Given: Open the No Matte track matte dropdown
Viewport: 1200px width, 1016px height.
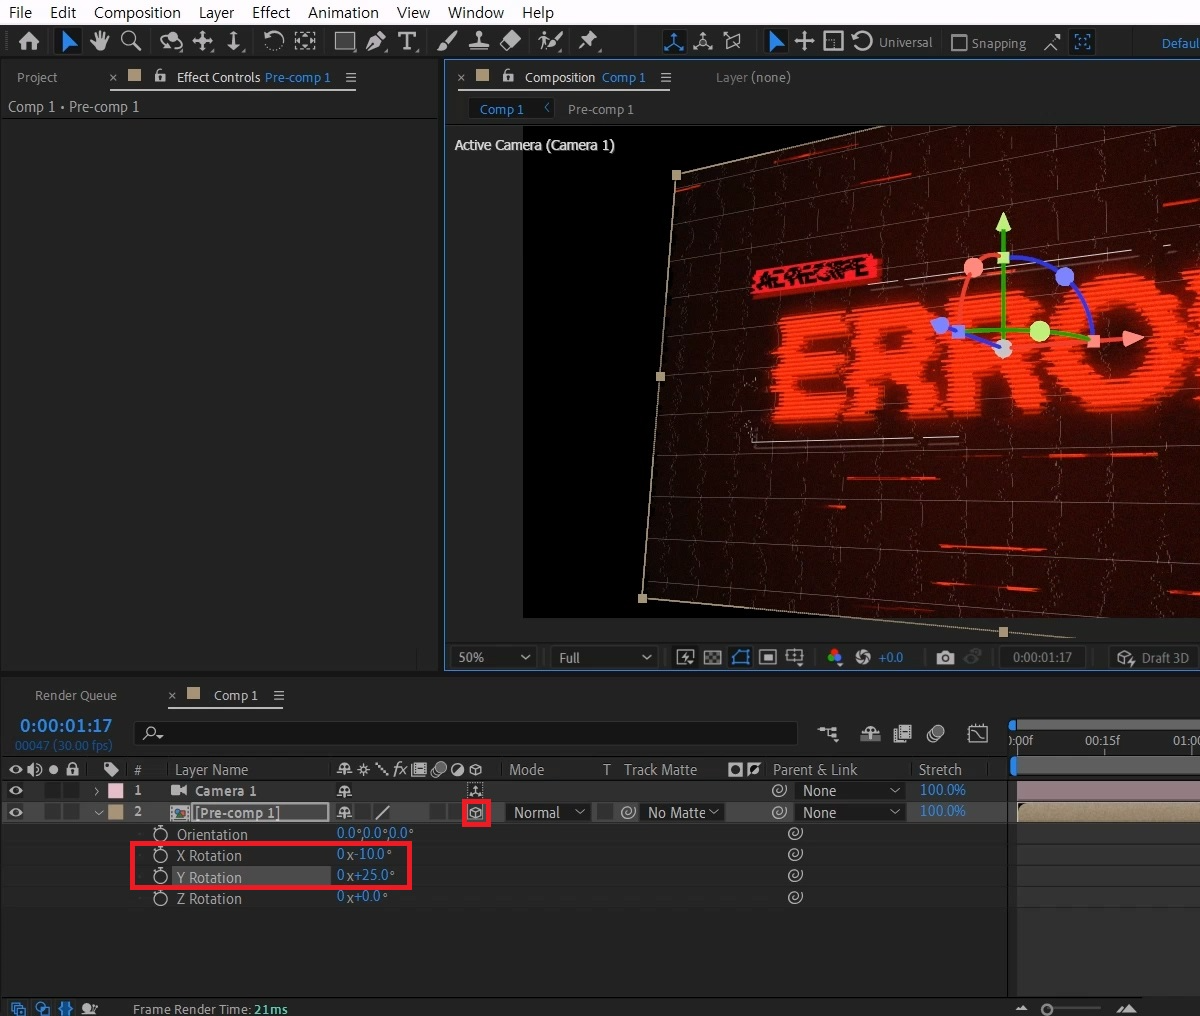Looking at the screenshot, I should click(683, 813).
